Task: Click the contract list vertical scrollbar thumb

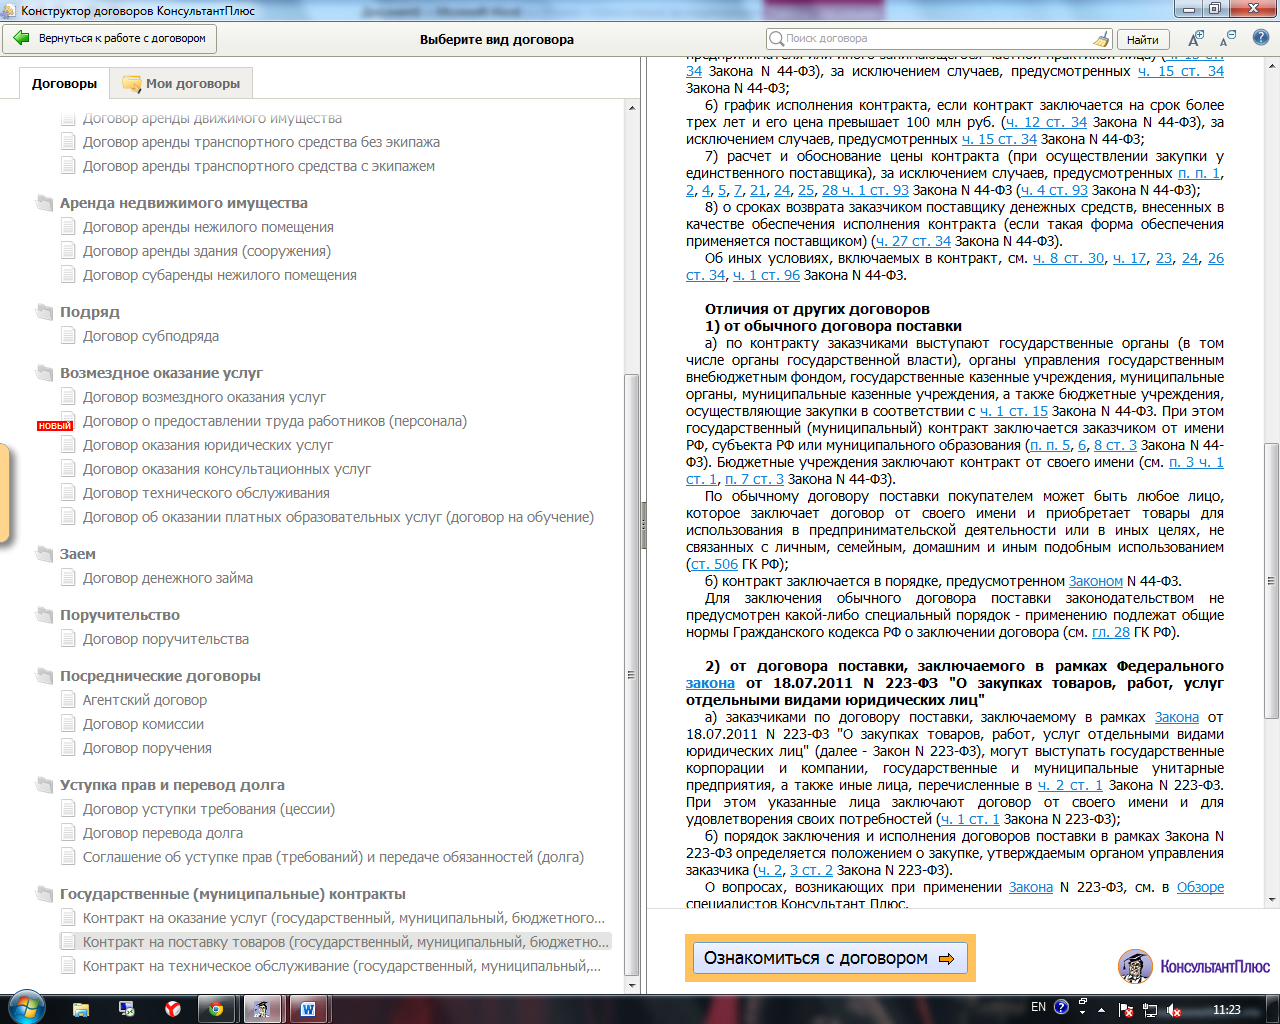Action: click(x=631, y=675)
